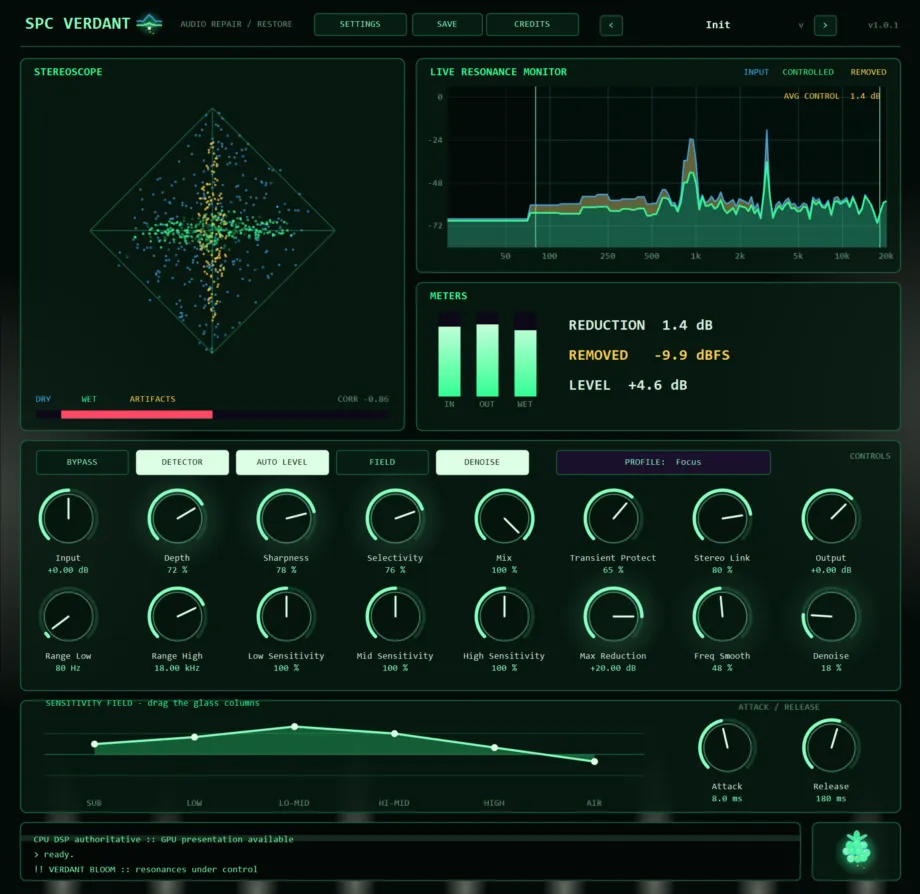Click the Freq Smooth knob

(x=722, y=616)
